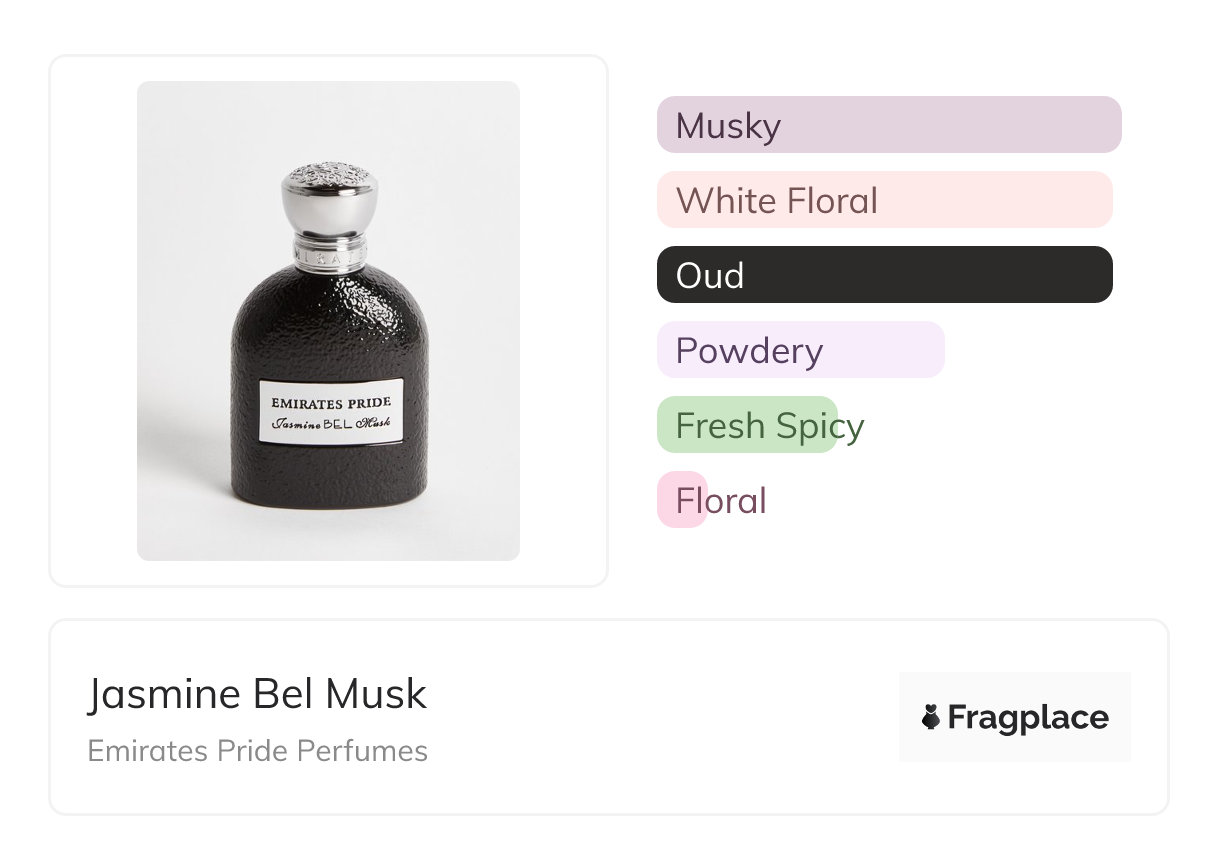
Task: Click the Jasmine Bel Musk product title
Action: click(x=257, y=694)
